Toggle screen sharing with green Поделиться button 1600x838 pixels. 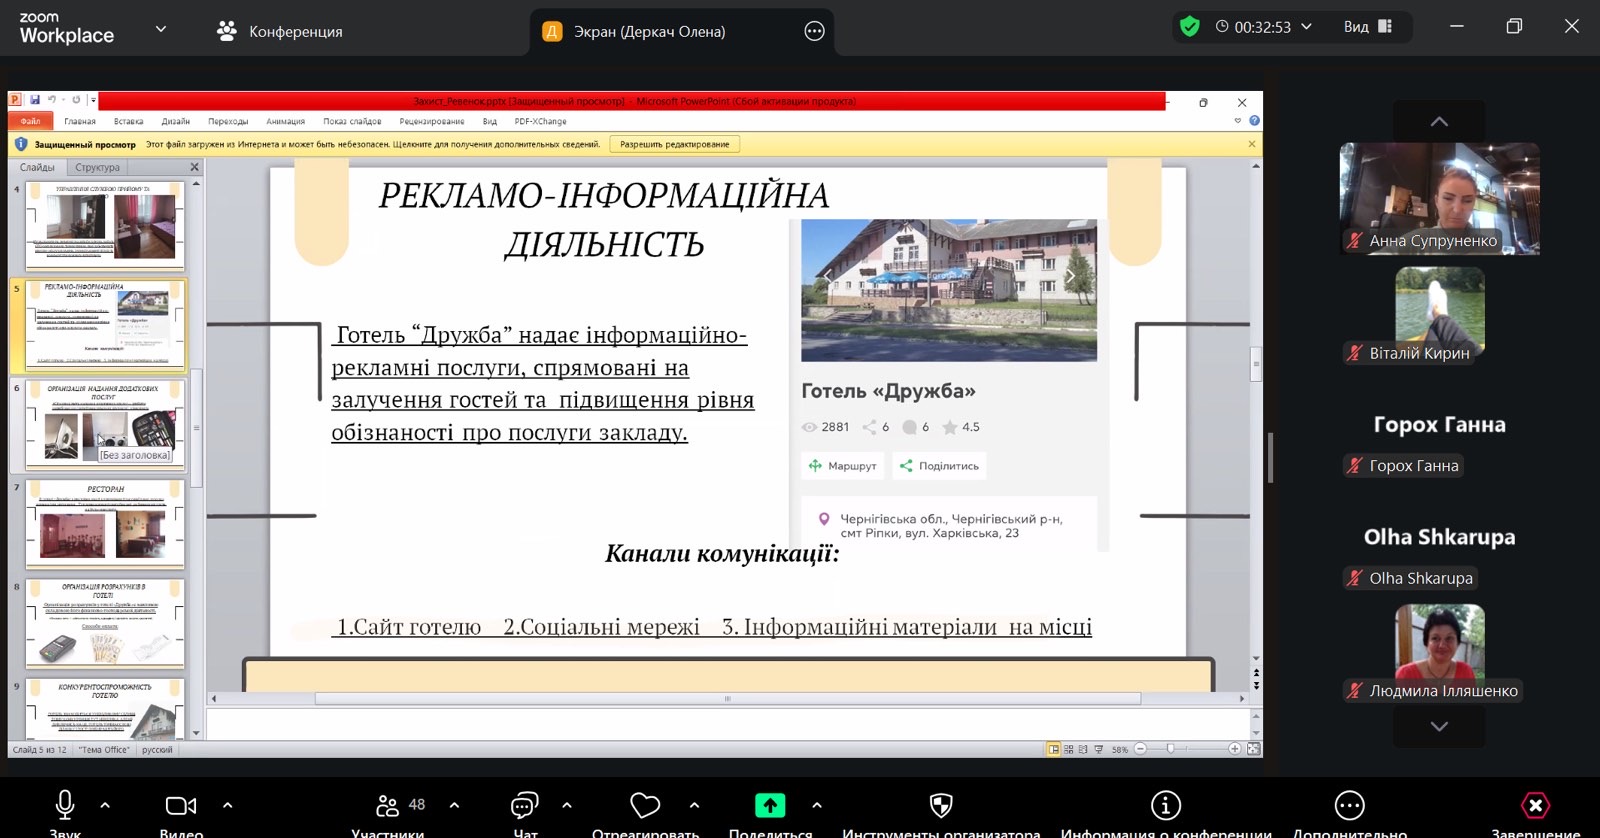769,805
